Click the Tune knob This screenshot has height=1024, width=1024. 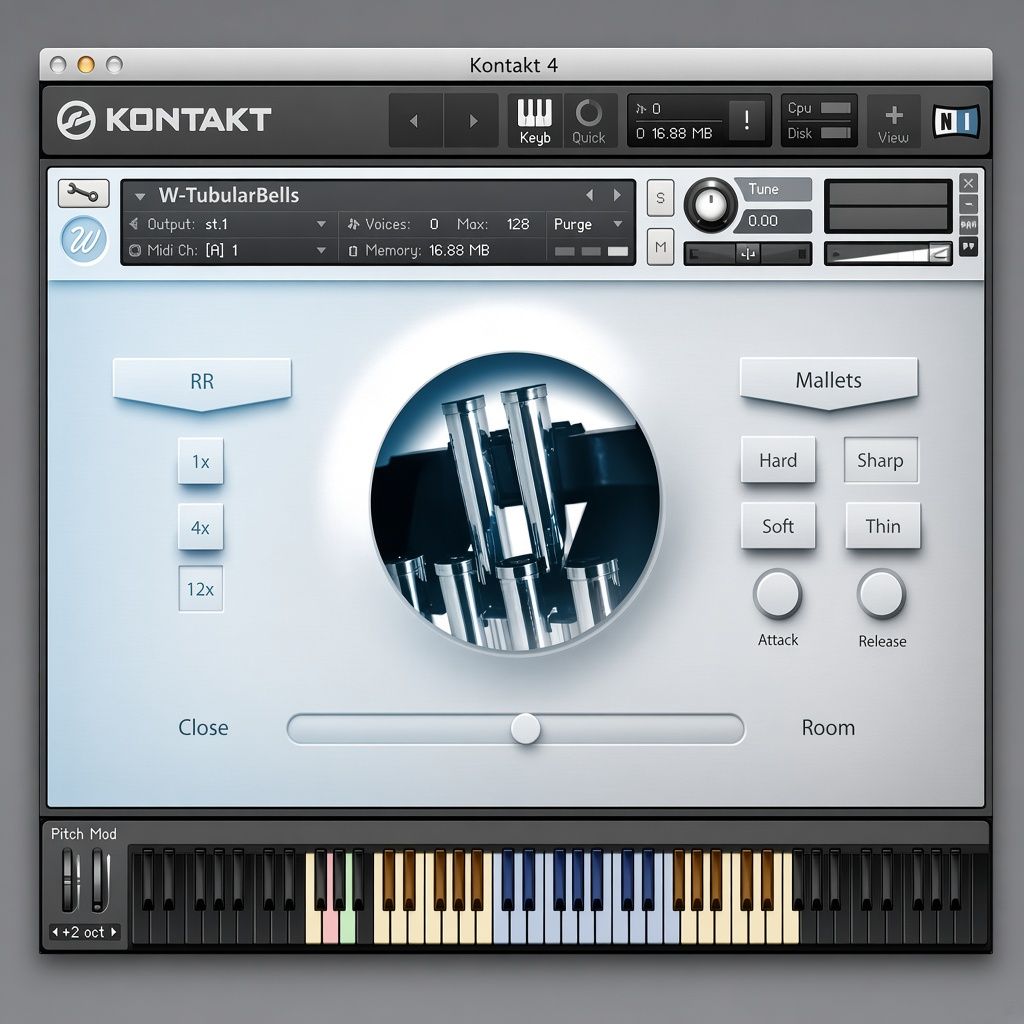(711, 204)
